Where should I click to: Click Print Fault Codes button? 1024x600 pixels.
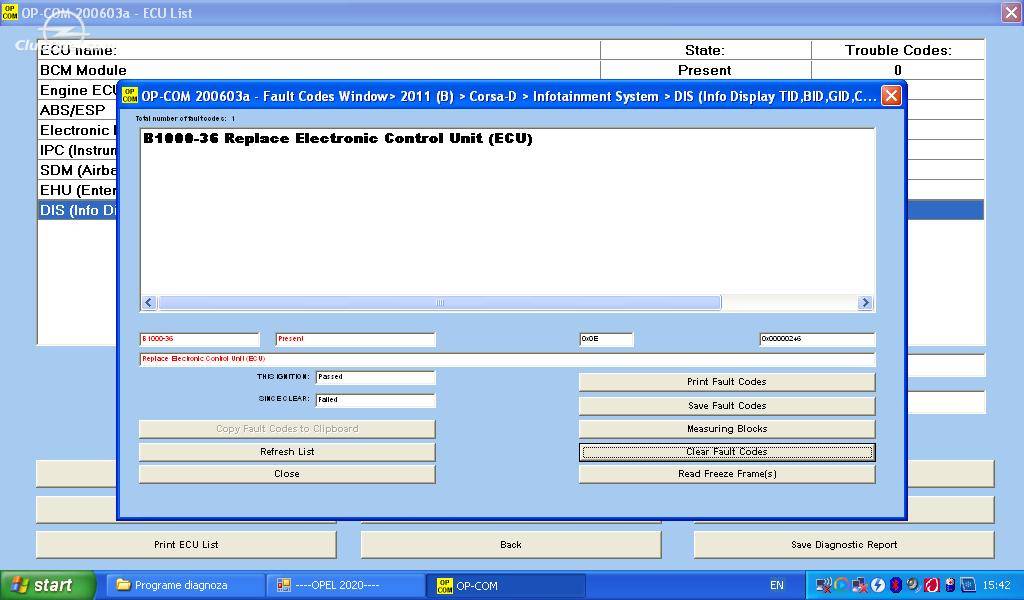(727, 382)
